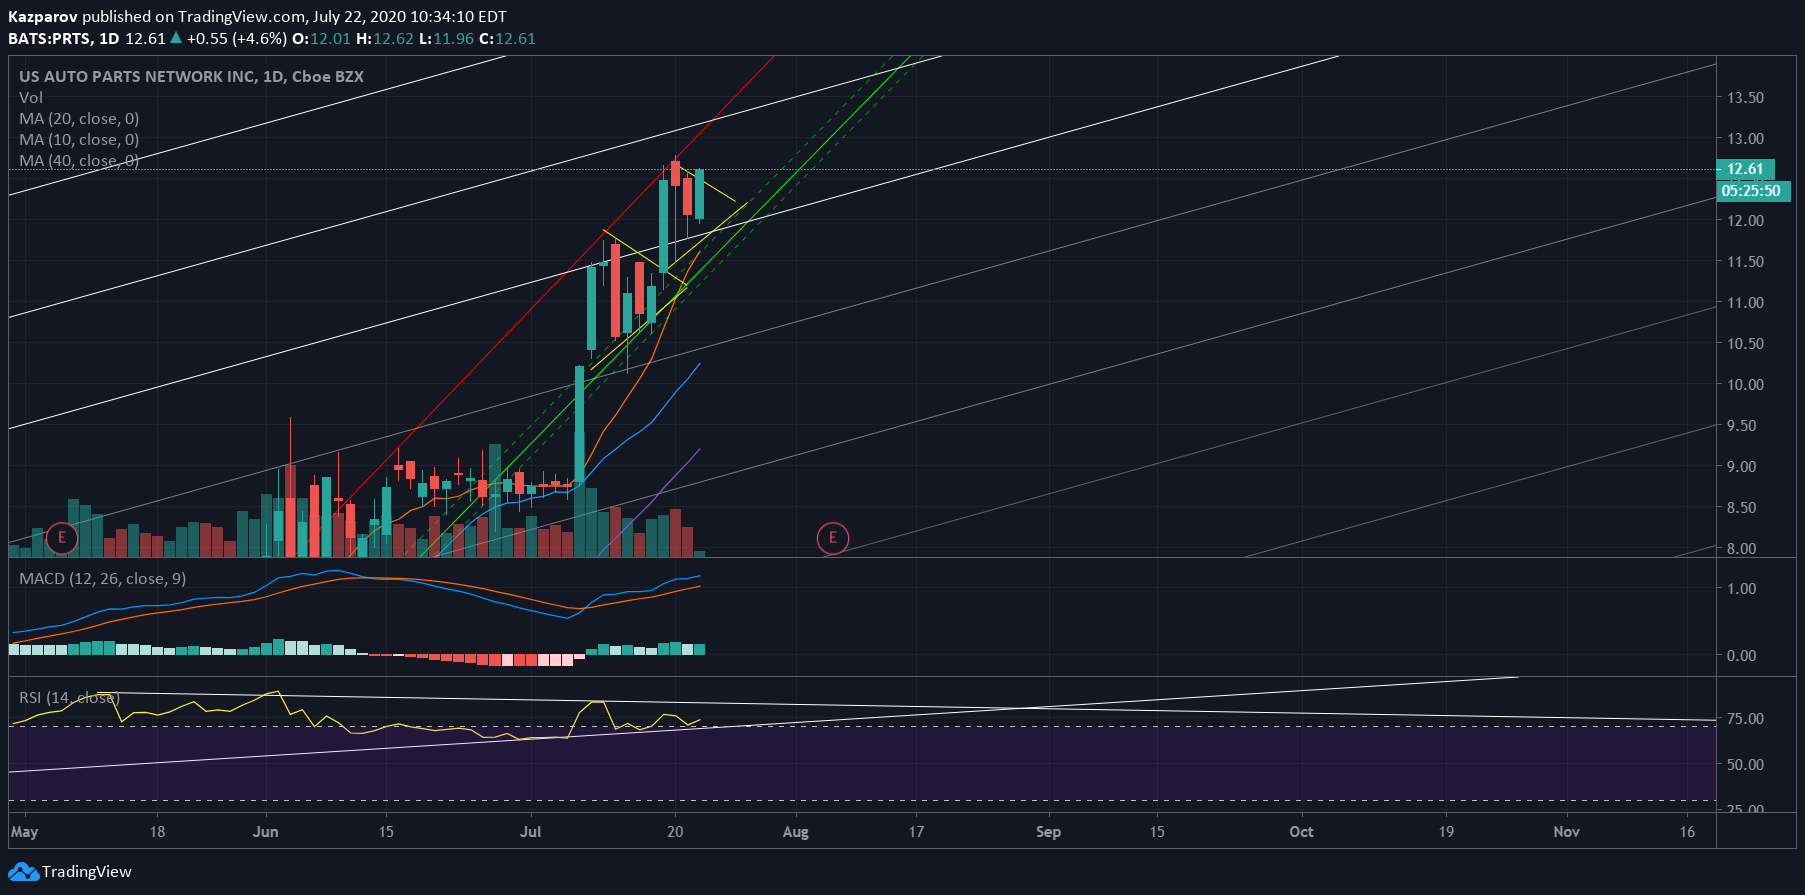Viewport: 1805px width, 895px height.
Task: Click the 20 date label on time axis
Action: pos(675,832)
